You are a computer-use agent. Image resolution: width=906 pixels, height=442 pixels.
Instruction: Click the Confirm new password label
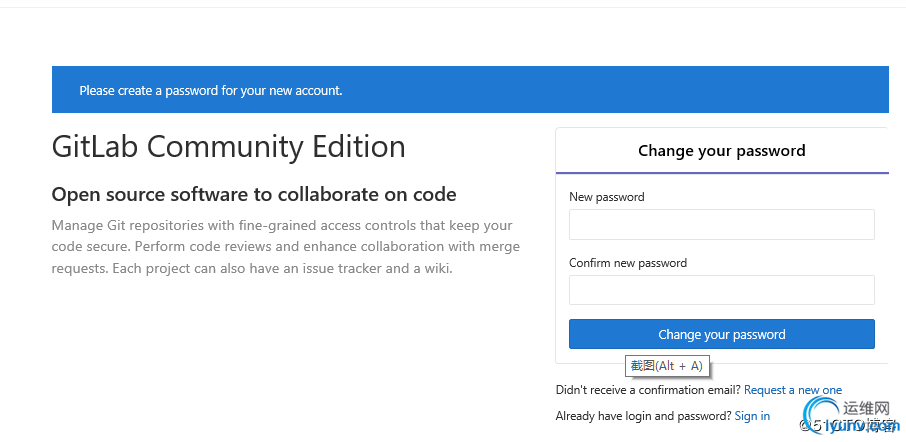628,263
